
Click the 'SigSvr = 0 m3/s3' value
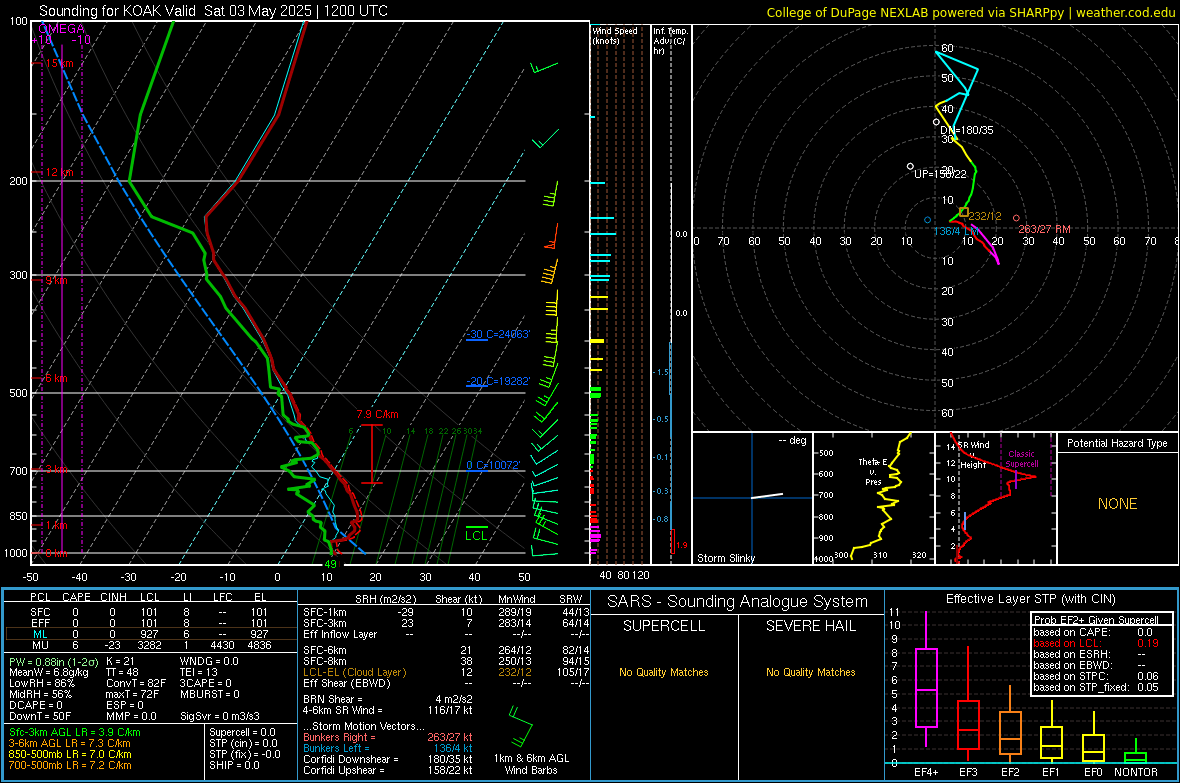[220, 716]
